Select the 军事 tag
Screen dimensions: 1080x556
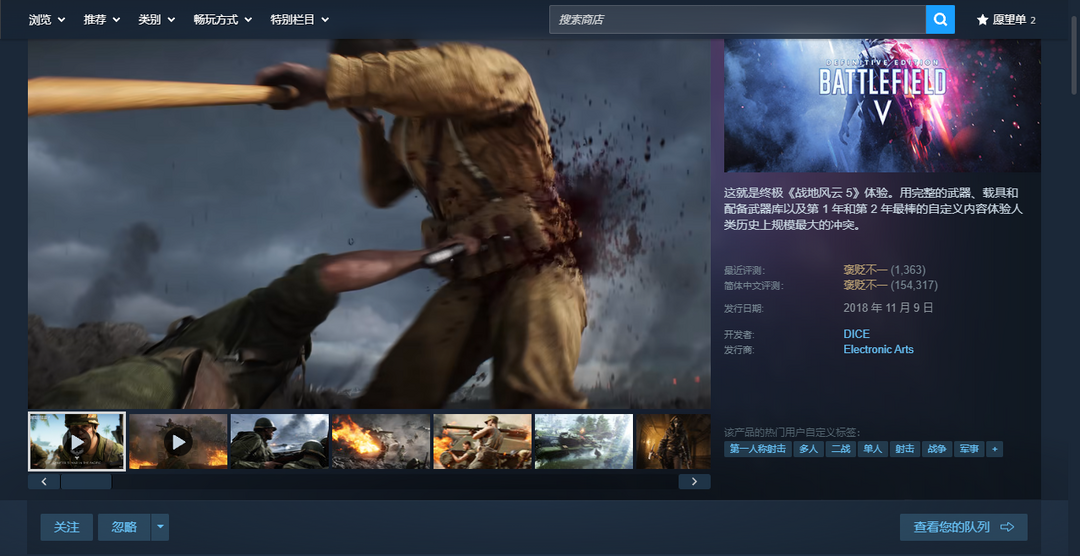969,449
